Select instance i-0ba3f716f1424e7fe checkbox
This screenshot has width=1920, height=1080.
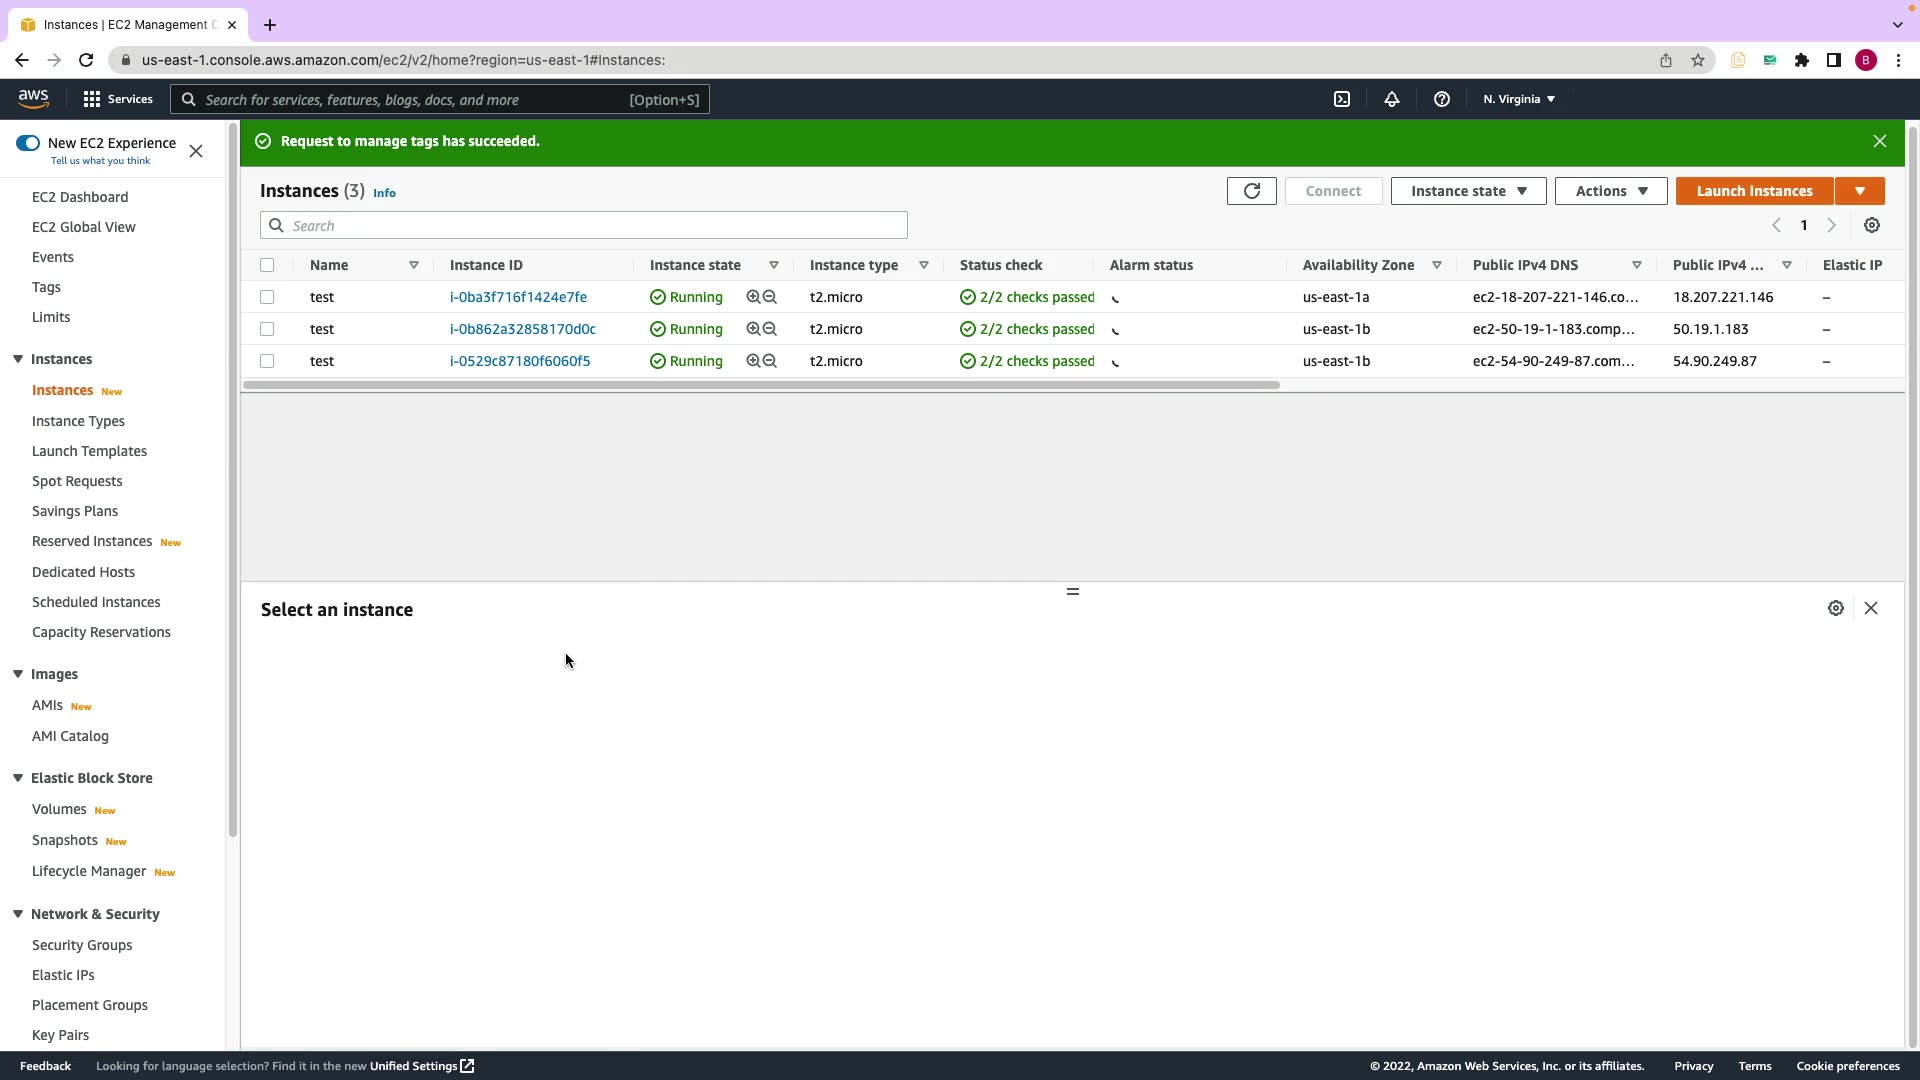[x=267, y=297]
